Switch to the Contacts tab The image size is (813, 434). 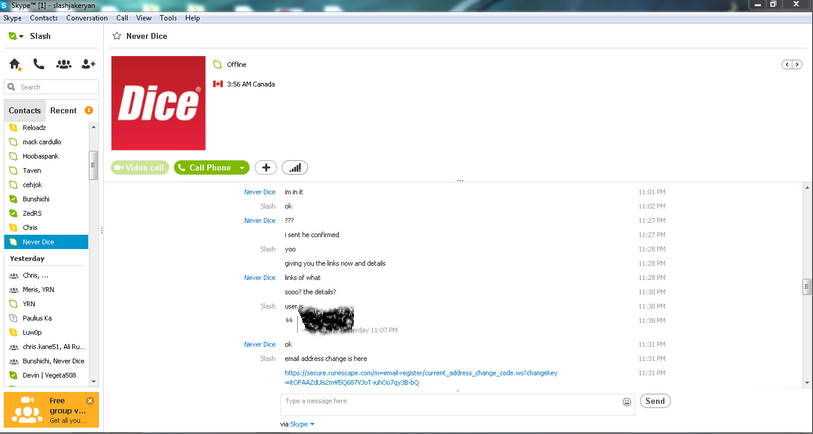click(24, 110)
